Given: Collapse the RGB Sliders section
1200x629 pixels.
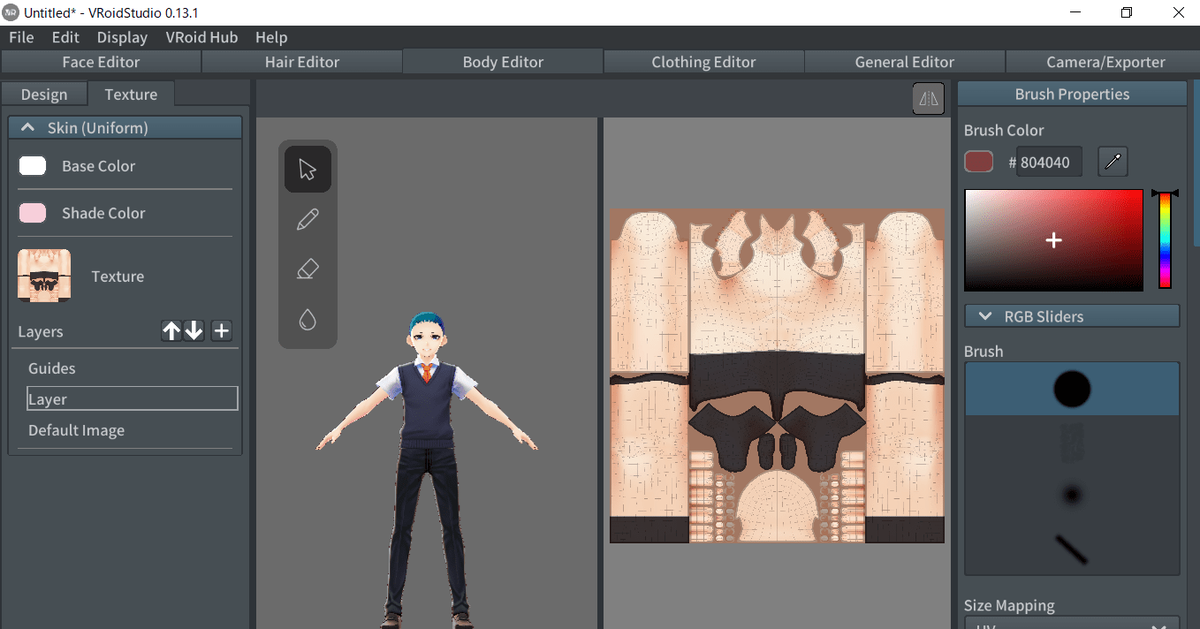Looking at the screenshot, I should point(1072,316).
